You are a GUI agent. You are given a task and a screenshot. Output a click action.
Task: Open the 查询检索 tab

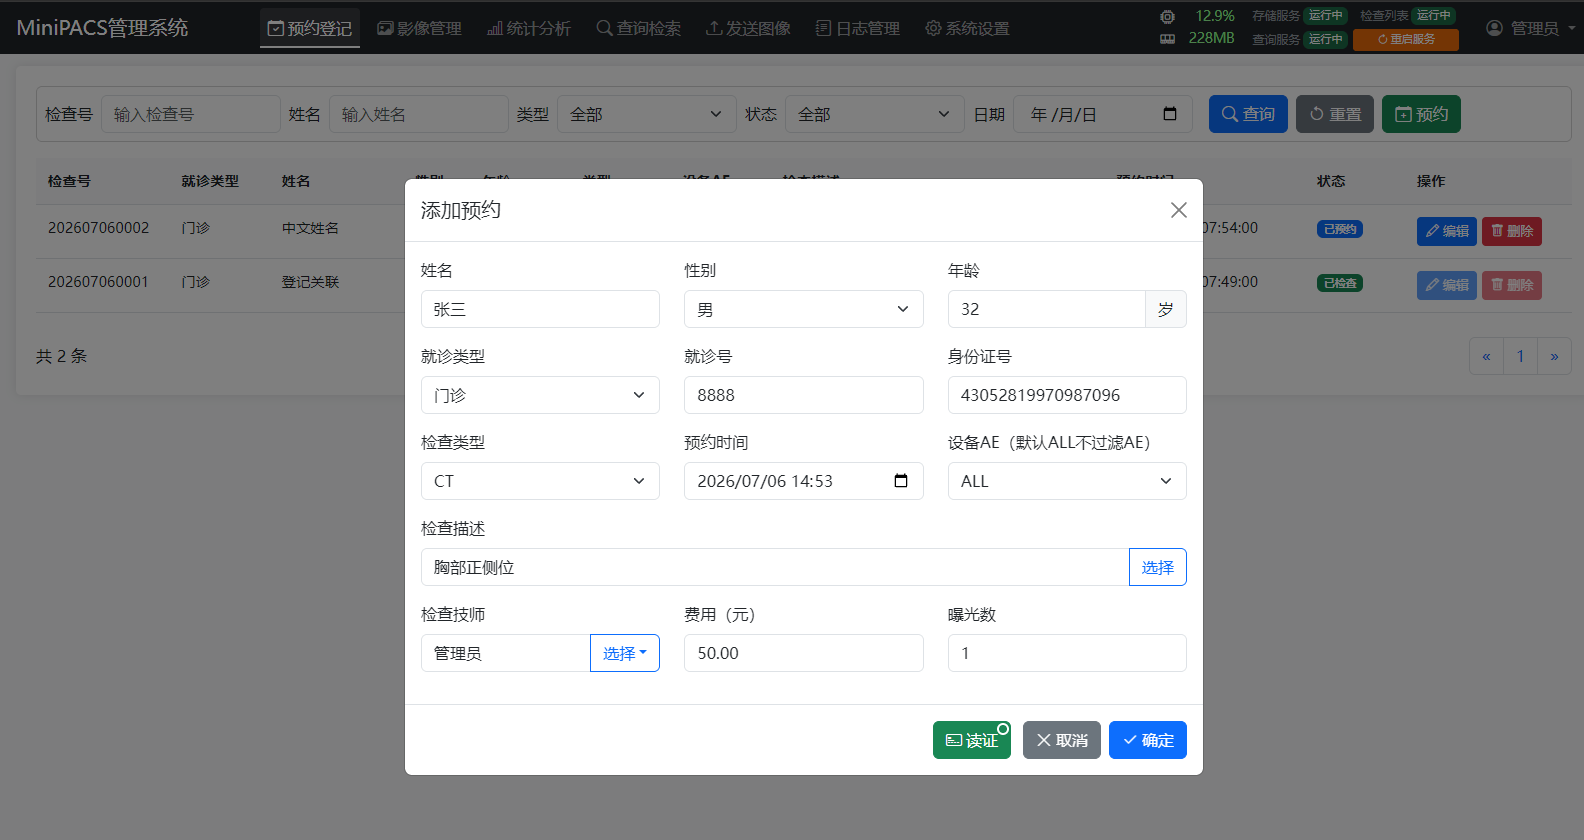(x=639, y=28)
